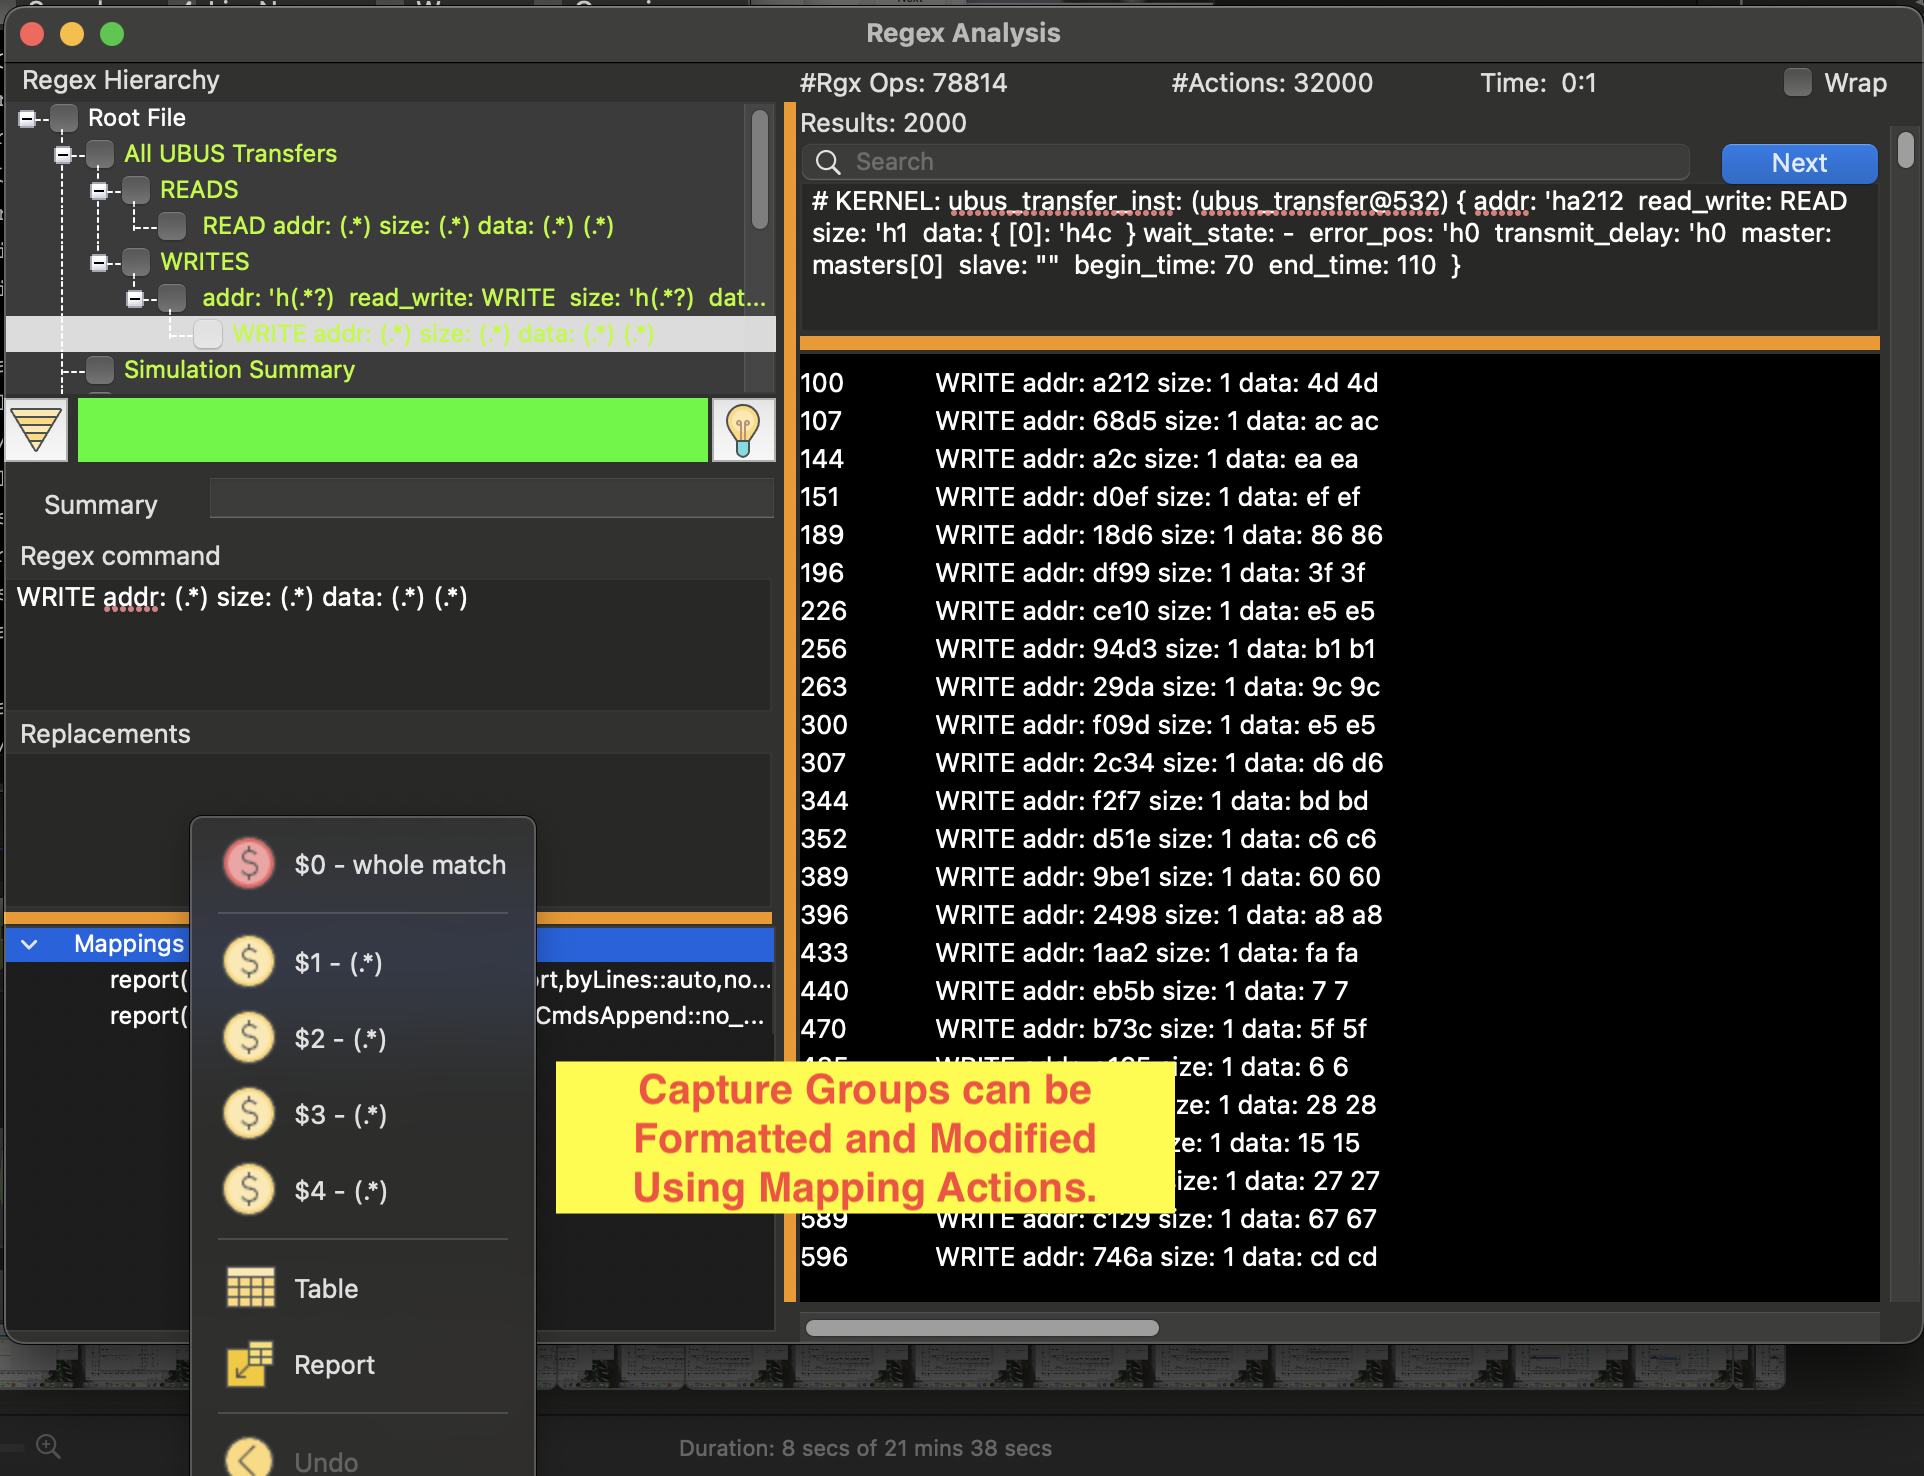Collapse the All UBUS Transfers node
The width and height of the screenshot is (1924, 1476).
64,155
